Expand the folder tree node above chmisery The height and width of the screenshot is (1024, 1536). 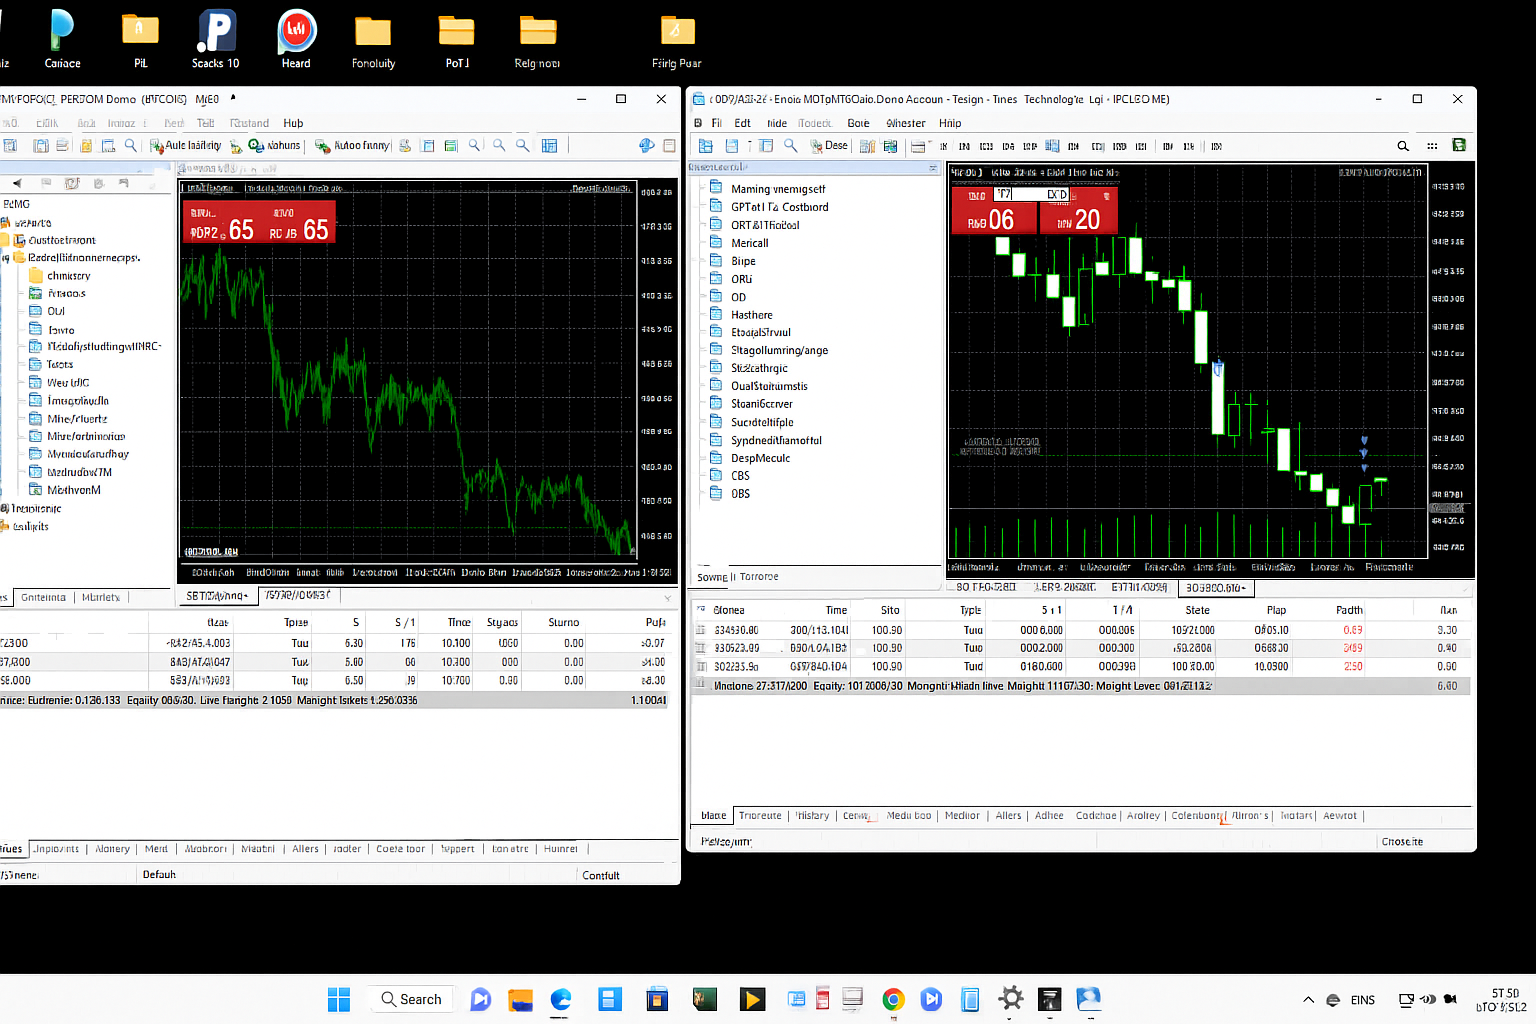[6, 258]
